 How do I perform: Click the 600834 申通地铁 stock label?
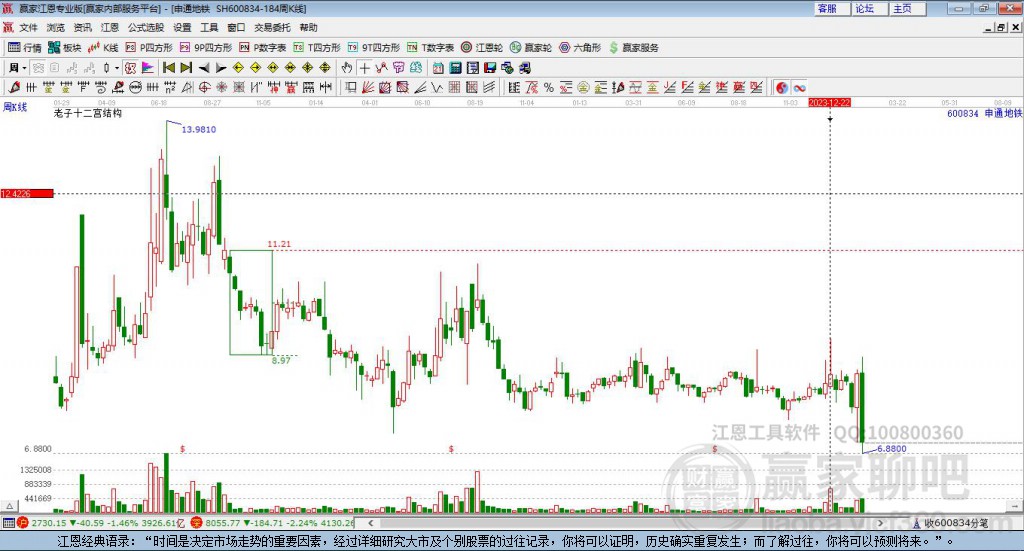point(984,114)
